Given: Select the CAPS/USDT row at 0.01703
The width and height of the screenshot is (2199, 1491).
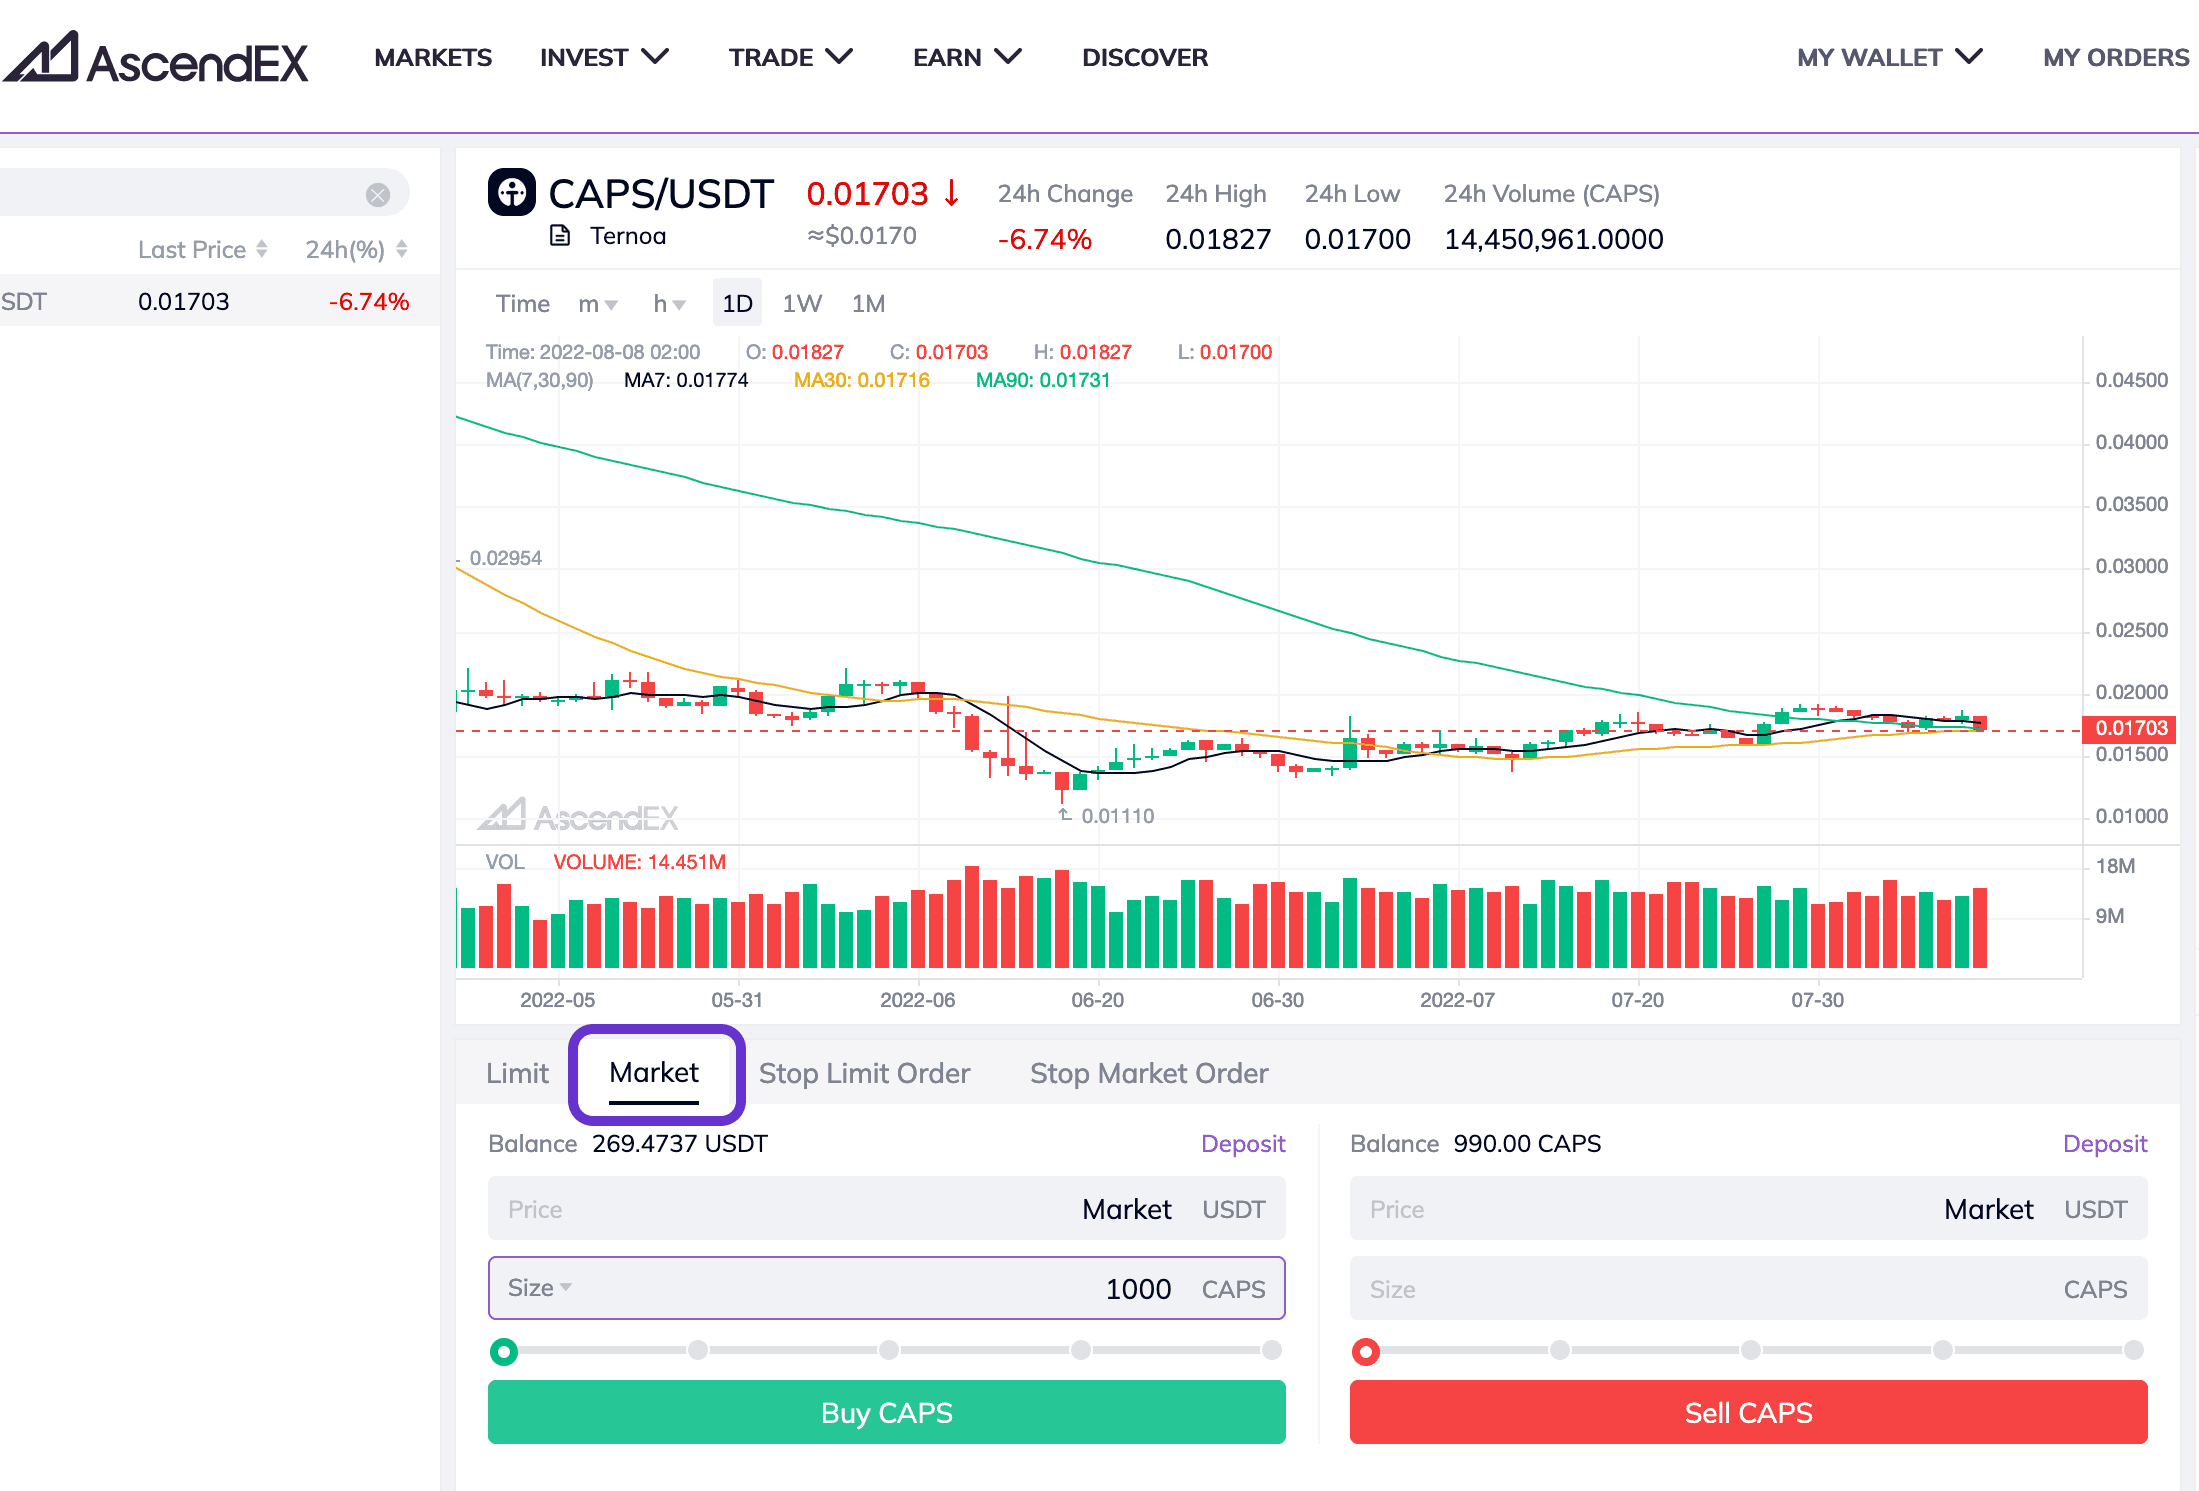Looking at the screenshot, I should (x=220, y=301).
